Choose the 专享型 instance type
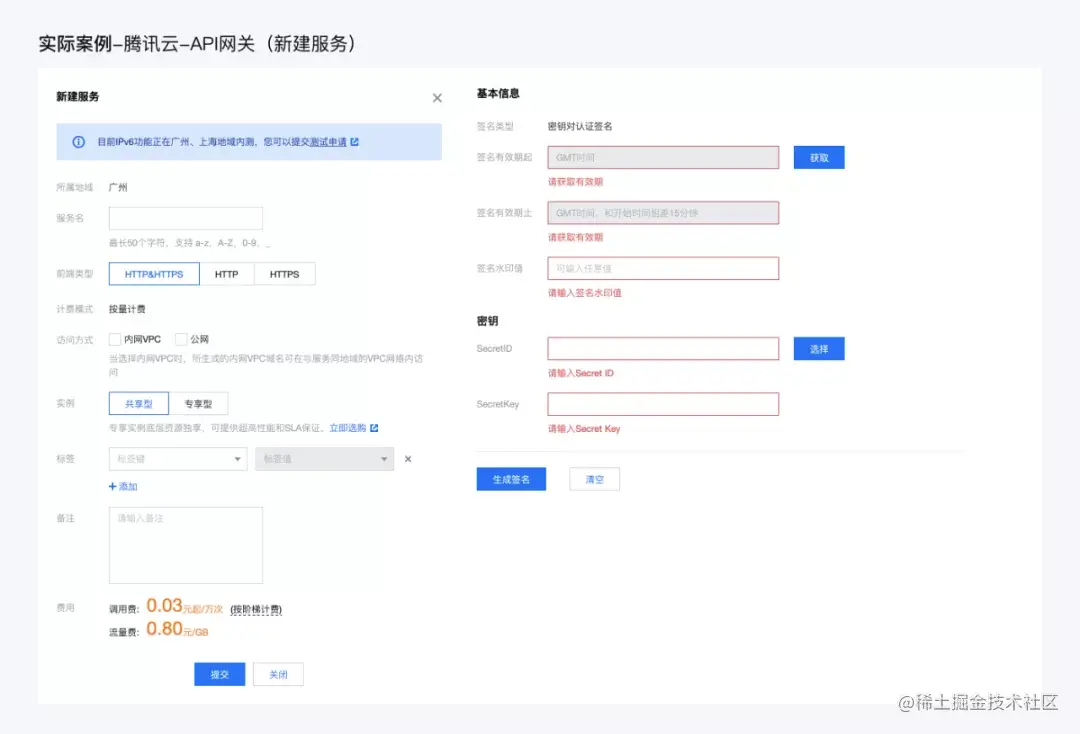 198,403
